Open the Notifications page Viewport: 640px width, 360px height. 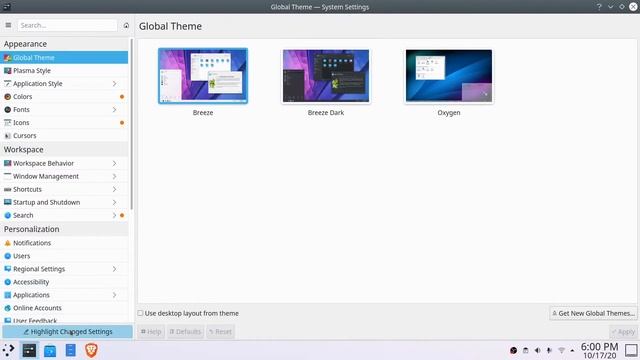pos(65,243)
